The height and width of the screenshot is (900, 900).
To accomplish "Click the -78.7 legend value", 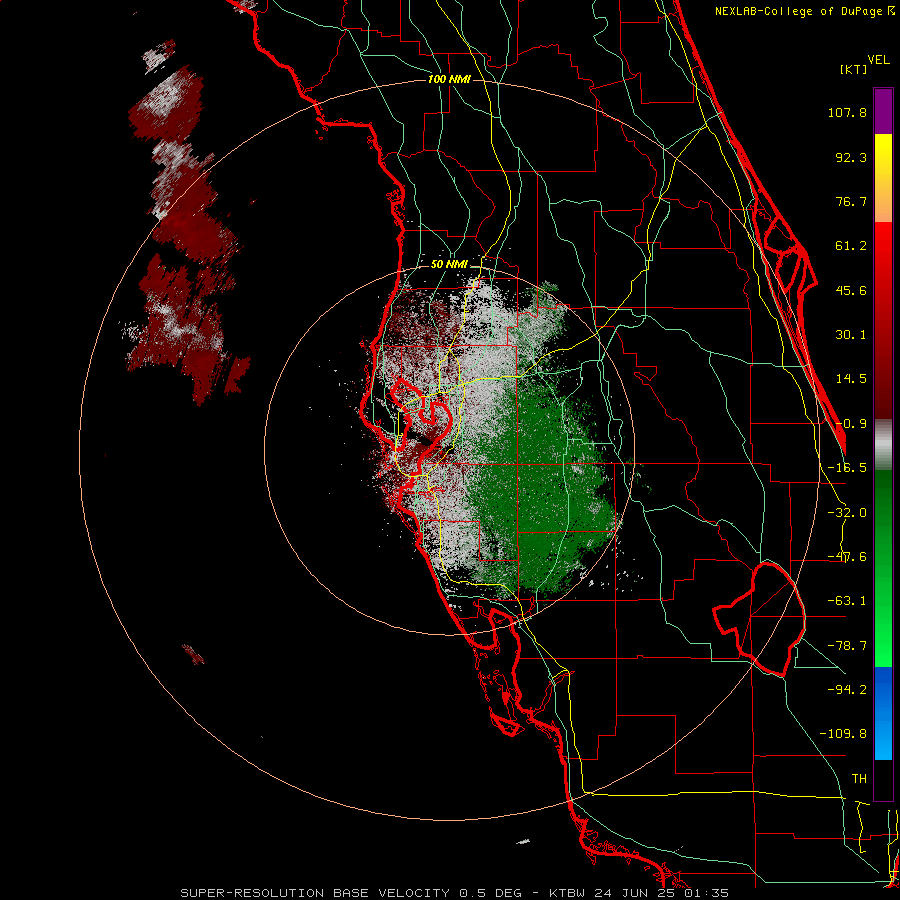I will pyautogui.click(x=847, y=646).
